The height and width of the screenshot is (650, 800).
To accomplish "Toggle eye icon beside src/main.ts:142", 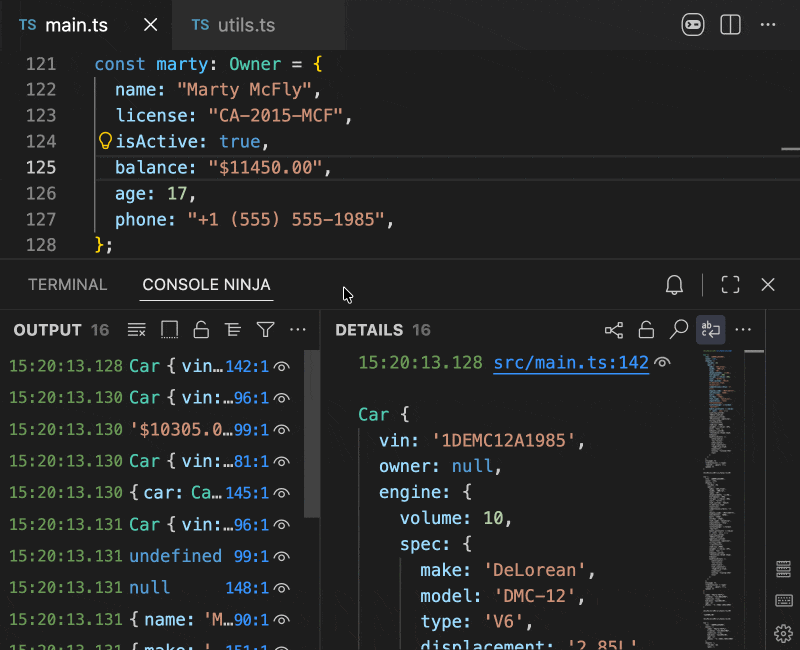I will point(662,364).
